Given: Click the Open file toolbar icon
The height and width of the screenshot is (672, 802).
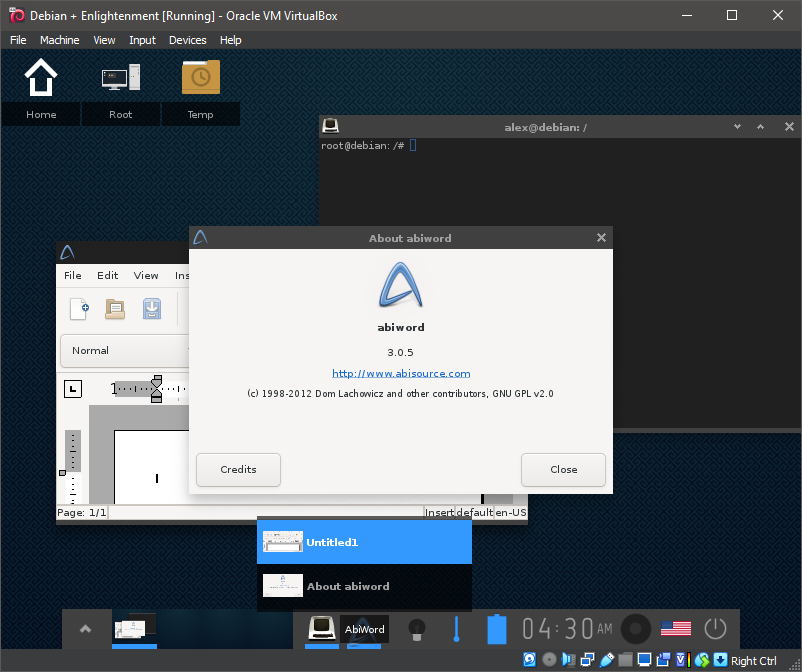Looking at the screenshot, I should click(115, 309).
